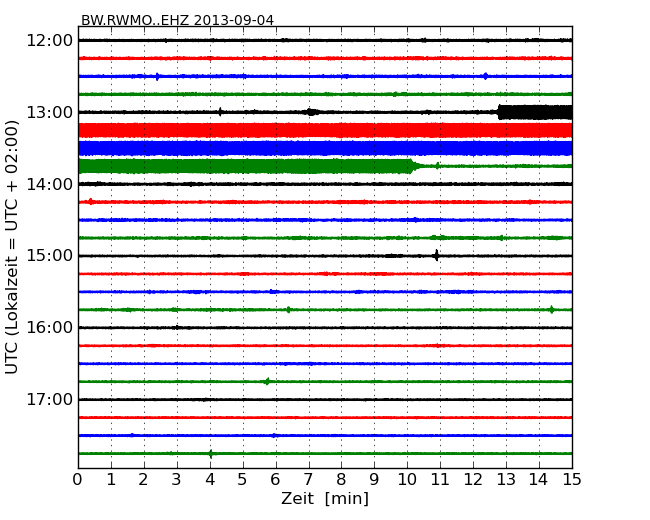Select x-axis tick label 11

(440, 480)
